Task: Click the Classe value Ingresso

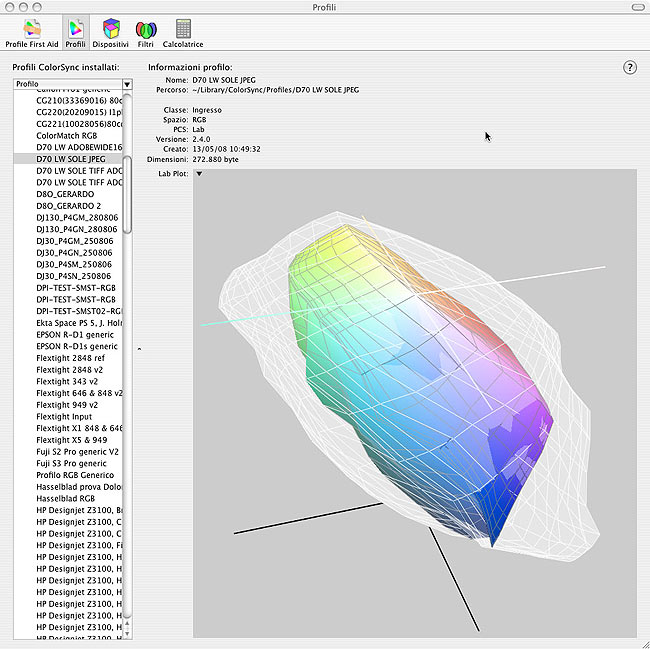Action: (207, 110)
